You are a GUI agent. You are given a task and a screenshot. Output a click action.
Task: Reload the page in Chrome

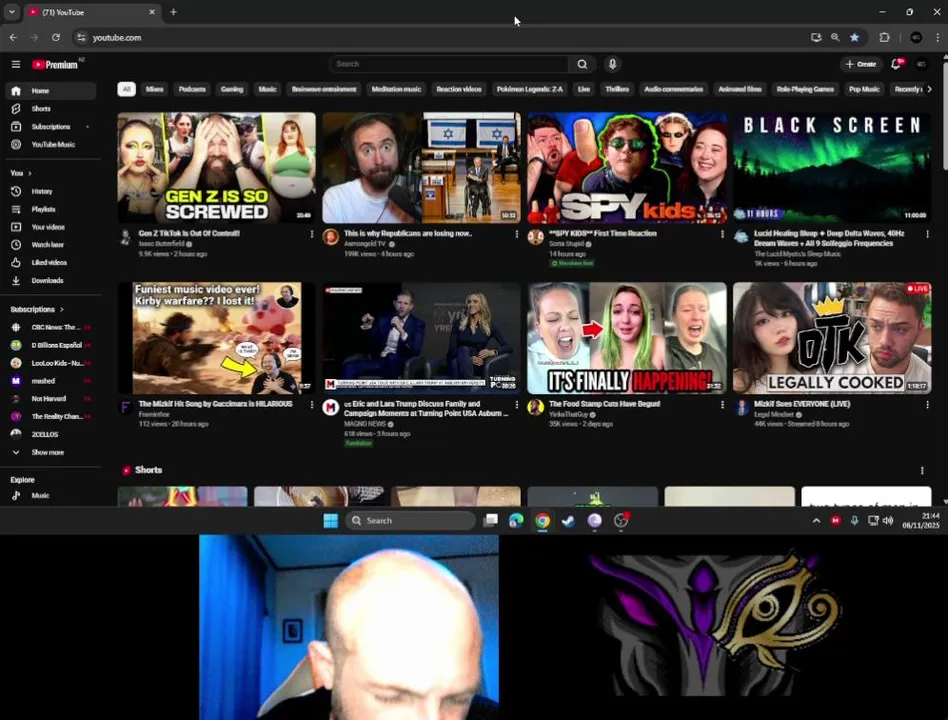[56, 37]
